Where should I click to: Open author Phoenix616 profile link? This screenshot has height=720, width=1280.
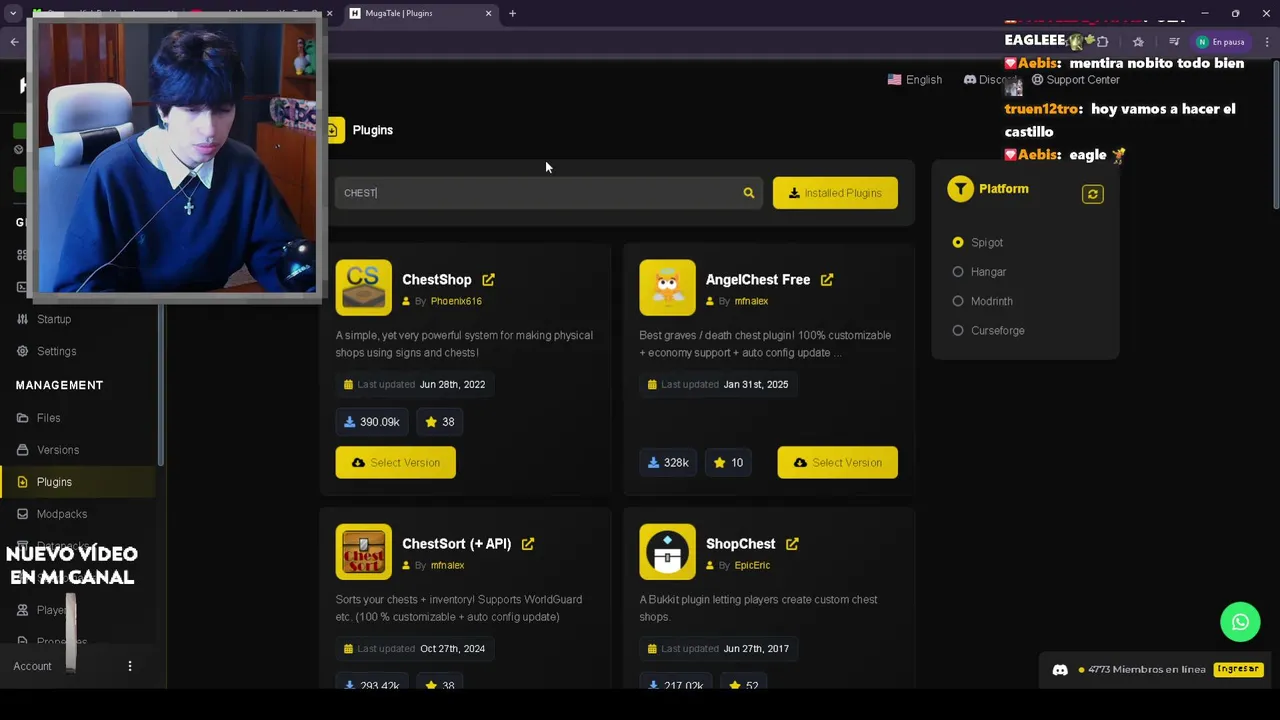[x=456, y=301]
